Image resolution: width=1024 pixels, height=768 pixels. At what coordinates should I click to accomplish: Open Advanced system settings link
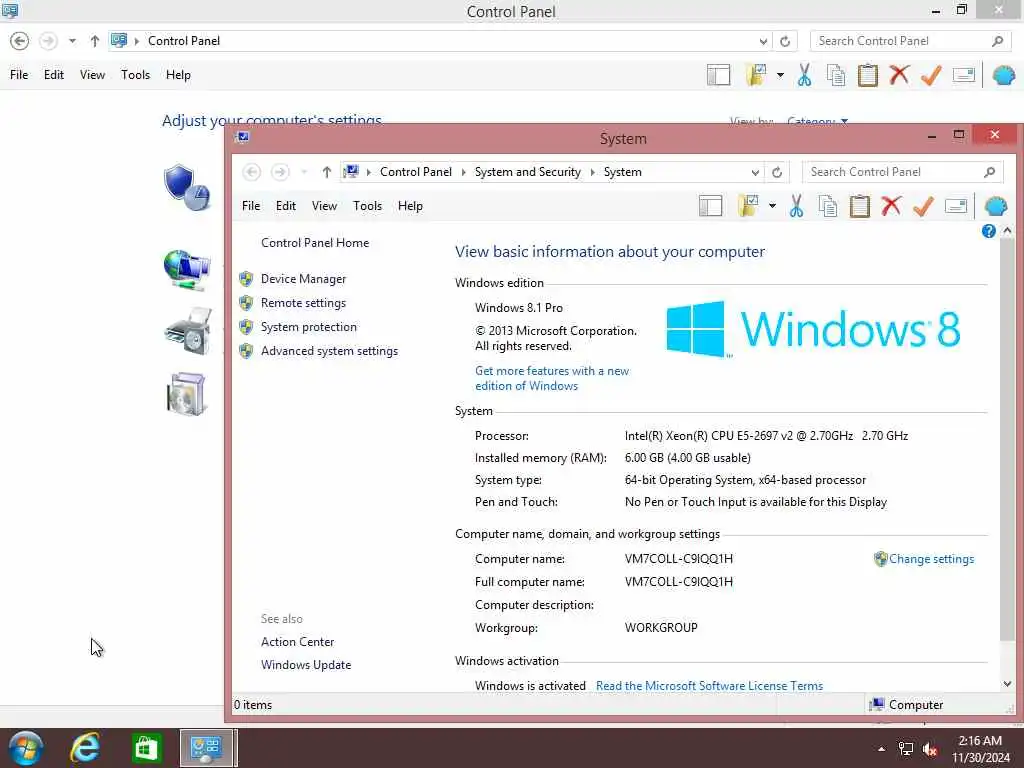point(329,351)
